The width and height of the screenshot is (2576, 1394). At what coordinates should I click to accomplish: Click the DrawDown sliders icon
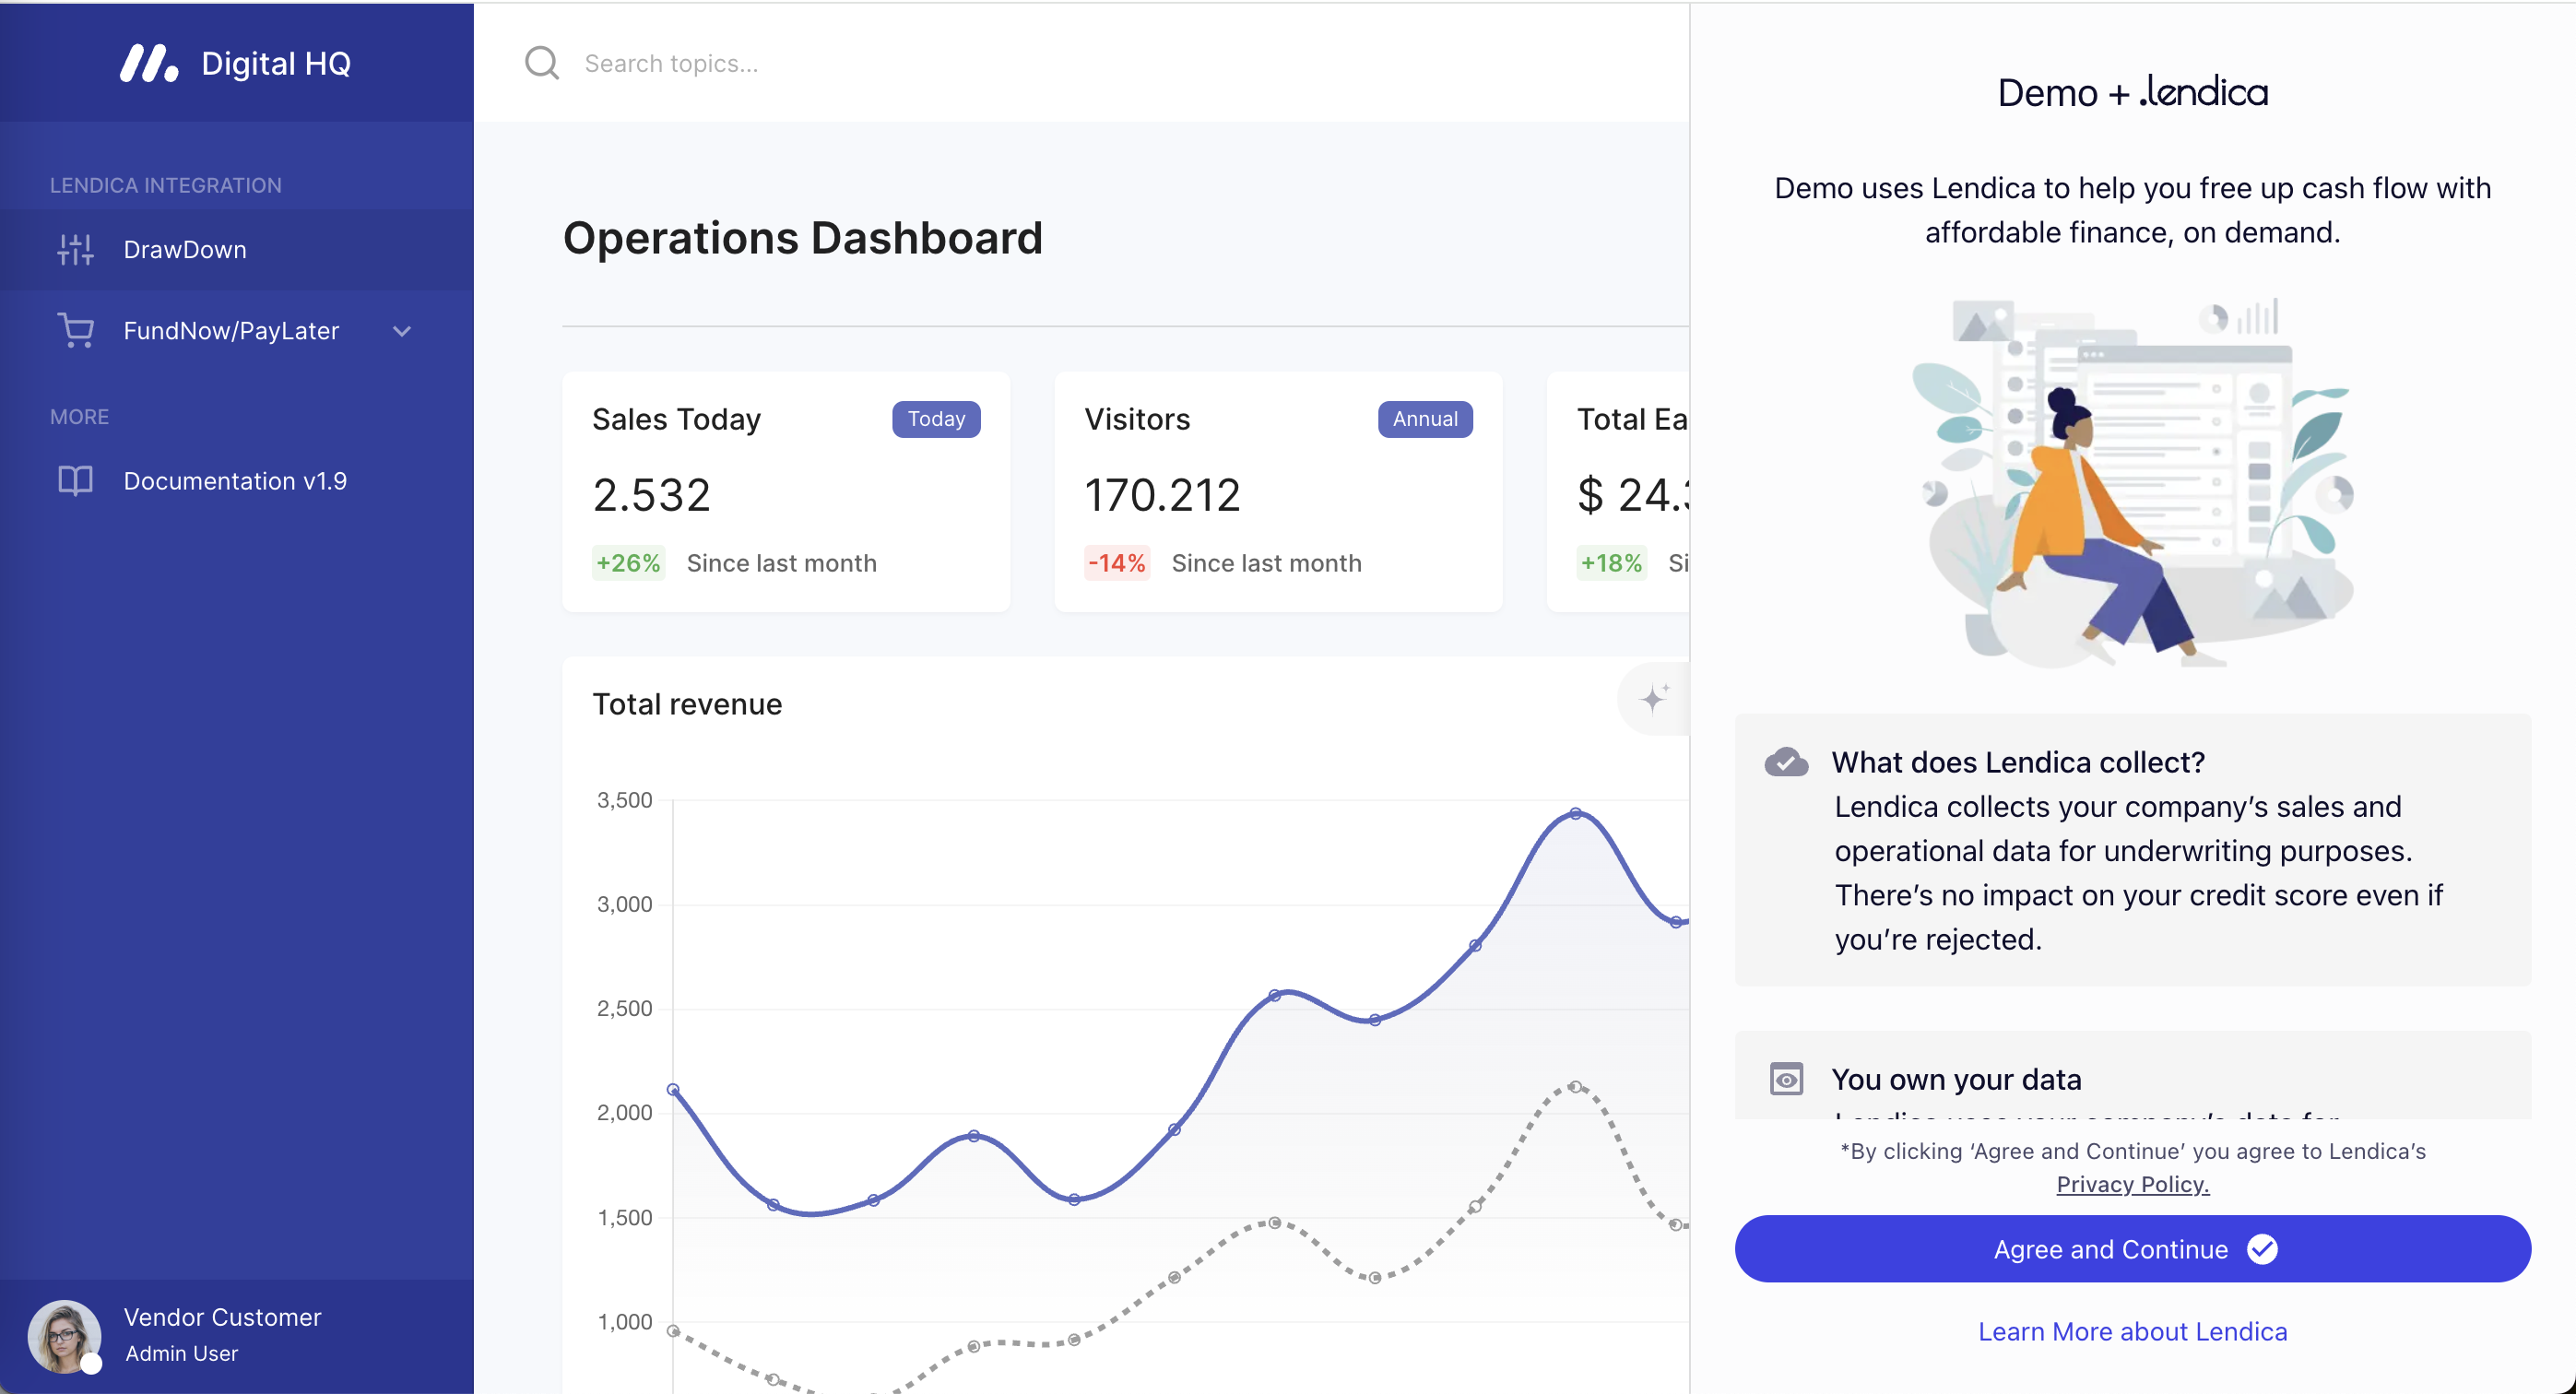pos(75,249)
